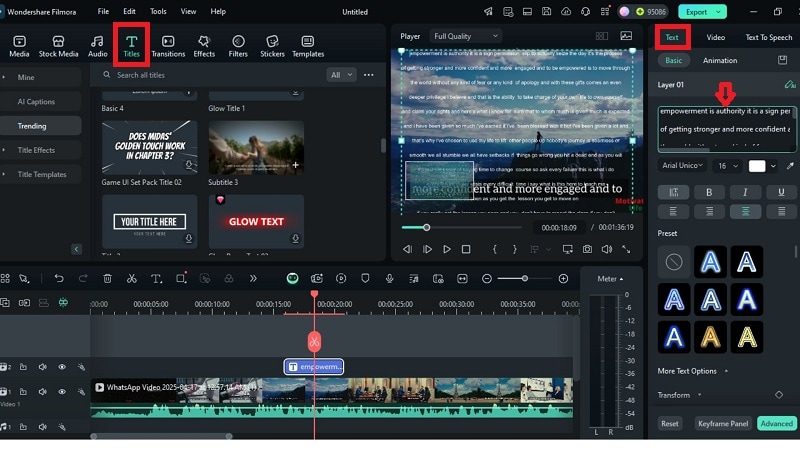800x450 pixels.
Task: Add a marker with the shield icon
Action: (x=365, y=278)
